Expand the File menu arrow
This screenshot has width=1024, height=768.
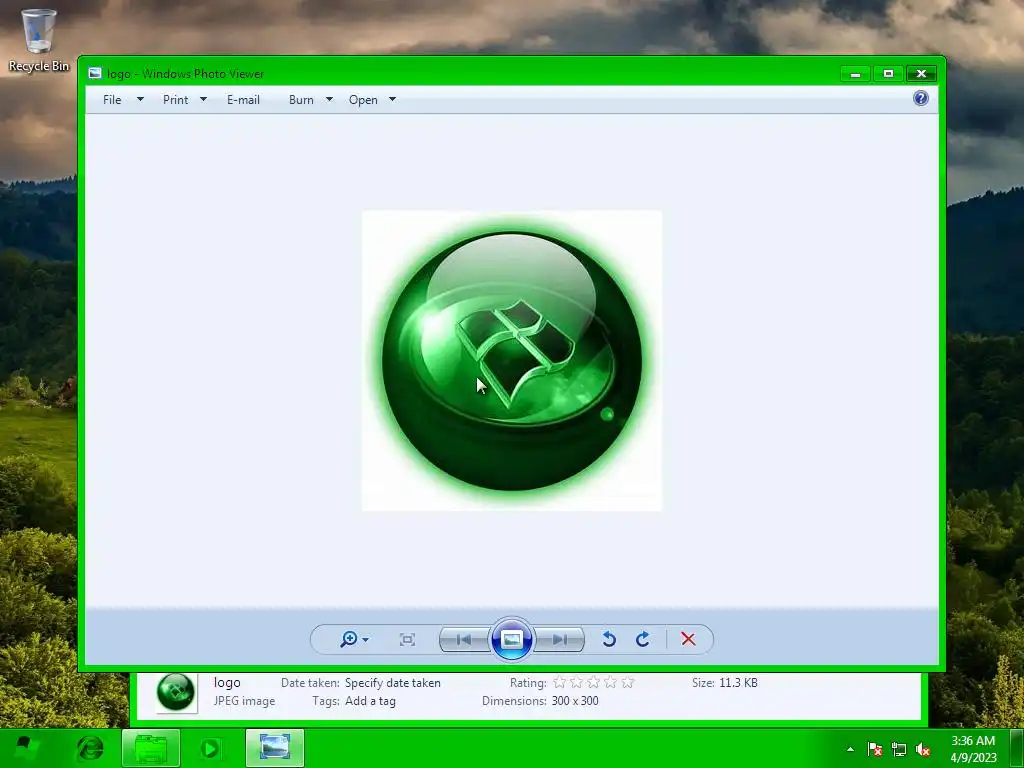pyautogui.click(x=140, y=99)
